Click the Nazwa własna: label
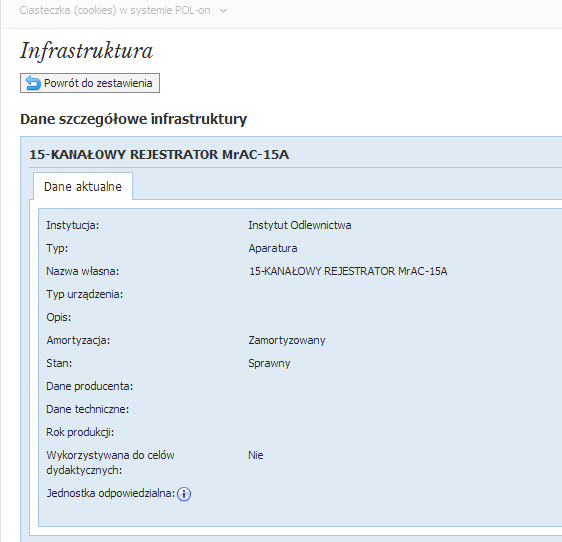The height and width of the screenshot is (542, 562). tap(82, 271)
